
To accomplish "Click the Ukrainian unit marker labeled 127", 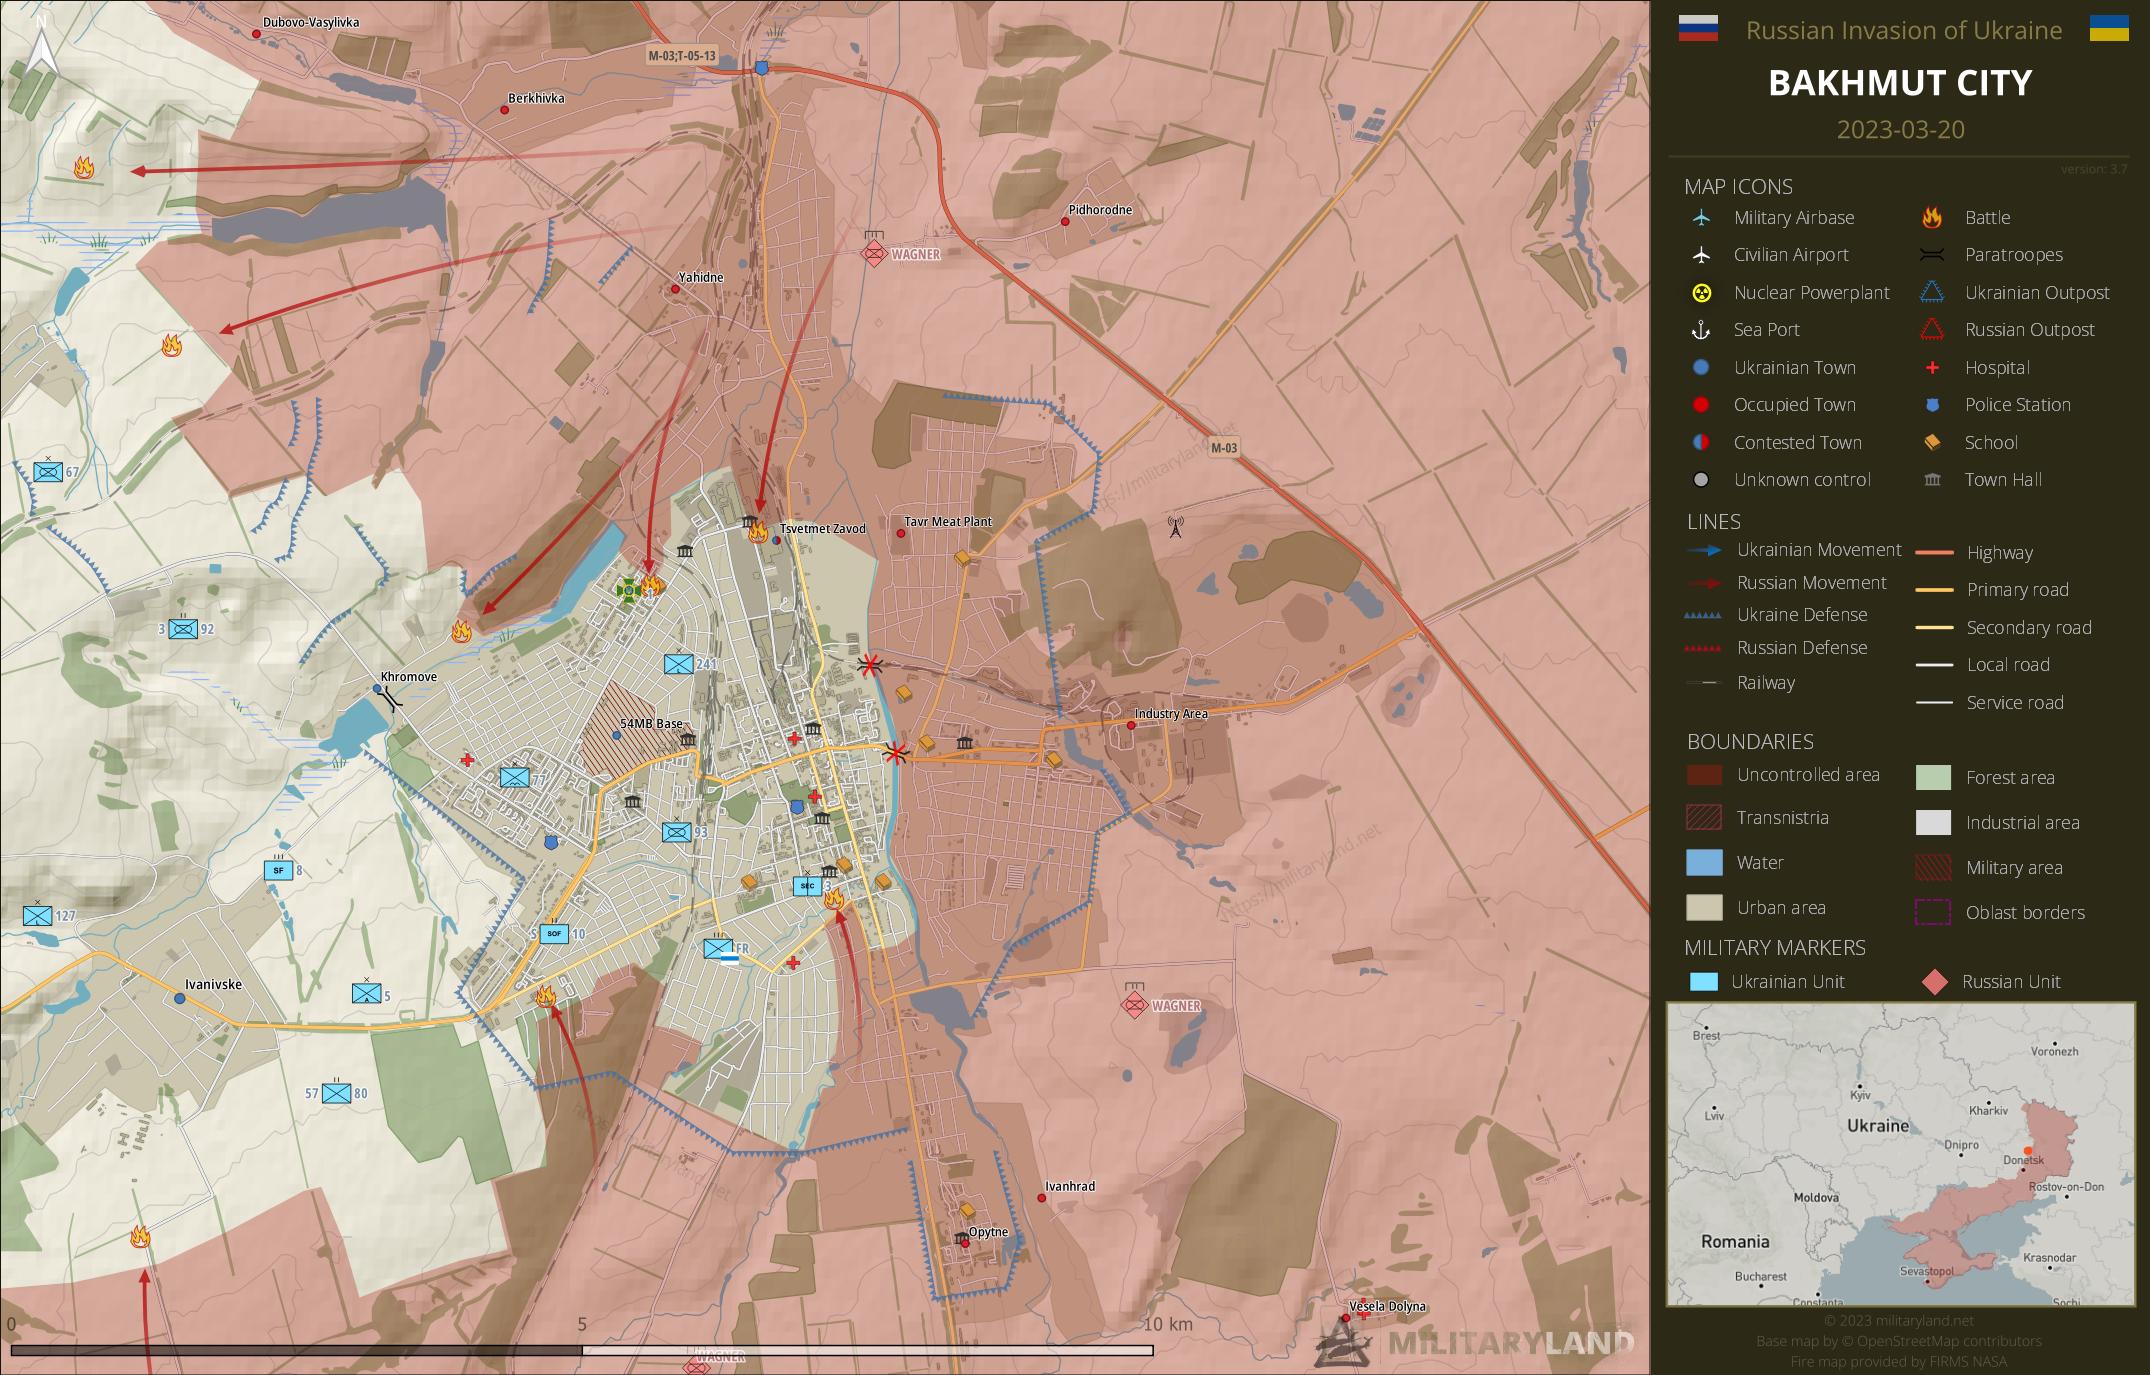I will 38,915.
